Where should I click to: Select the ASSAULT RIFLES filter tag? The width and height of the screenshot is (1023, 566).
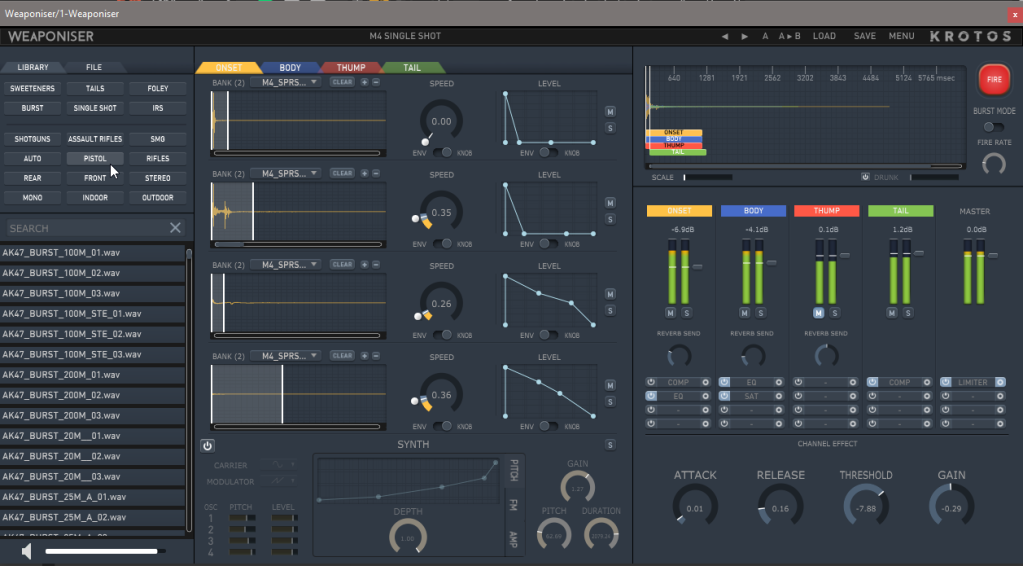pyautogui.click(x=95, y=139)
